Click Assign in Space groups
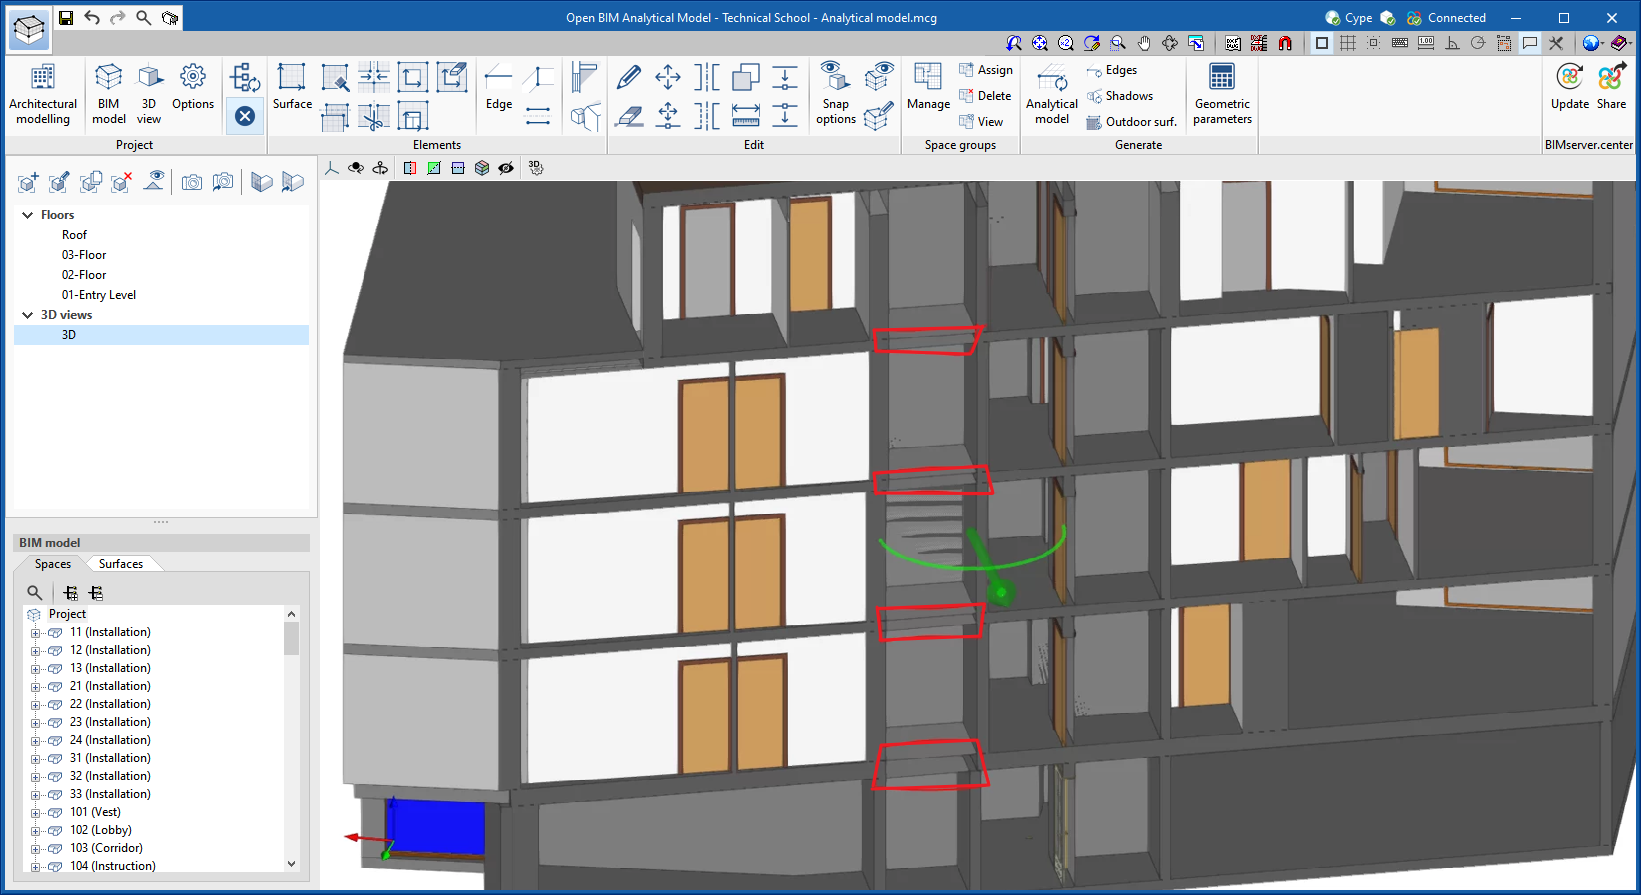Viewport: 1641px width, 895px height. pos(986,70)
